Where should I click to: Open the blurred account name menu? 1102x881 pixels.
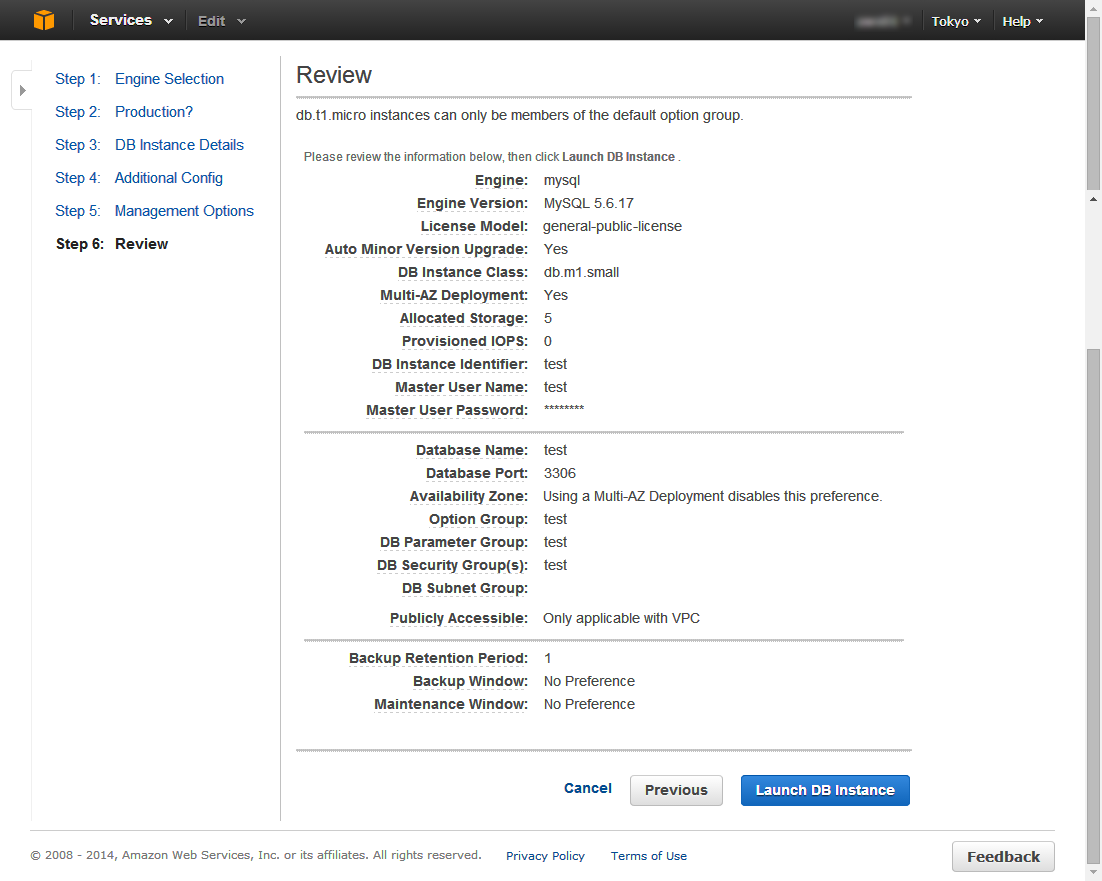pos(883,21)
